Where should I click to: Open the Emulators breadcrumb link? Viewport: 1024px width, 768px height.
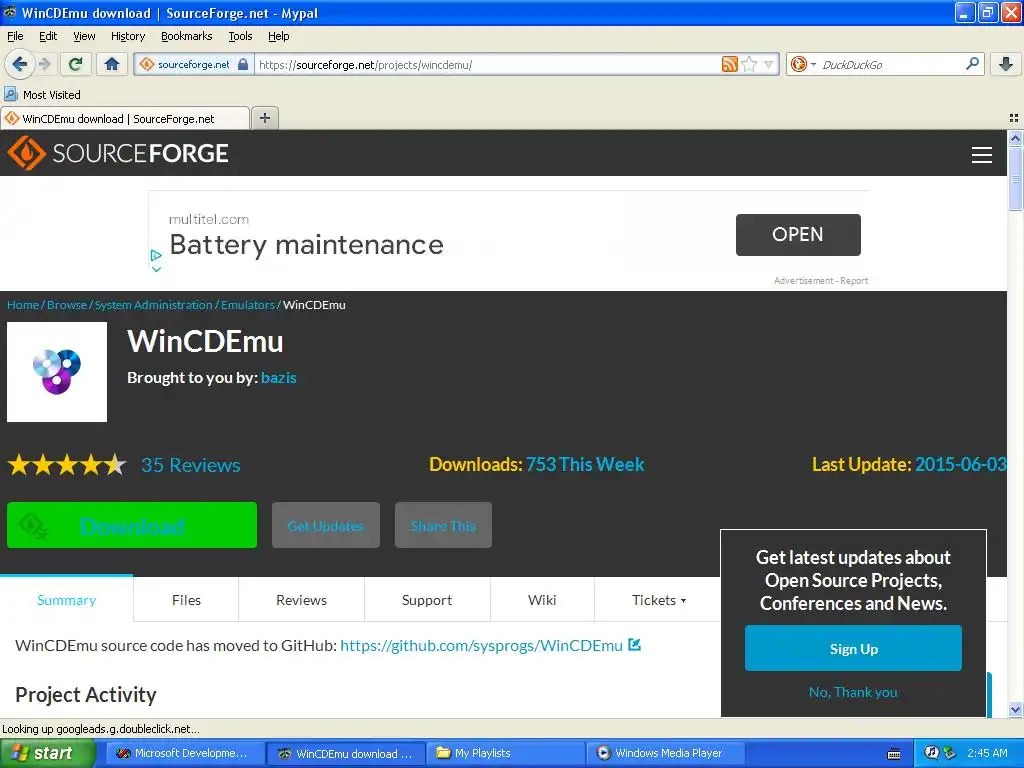click(x=248, y=305)
